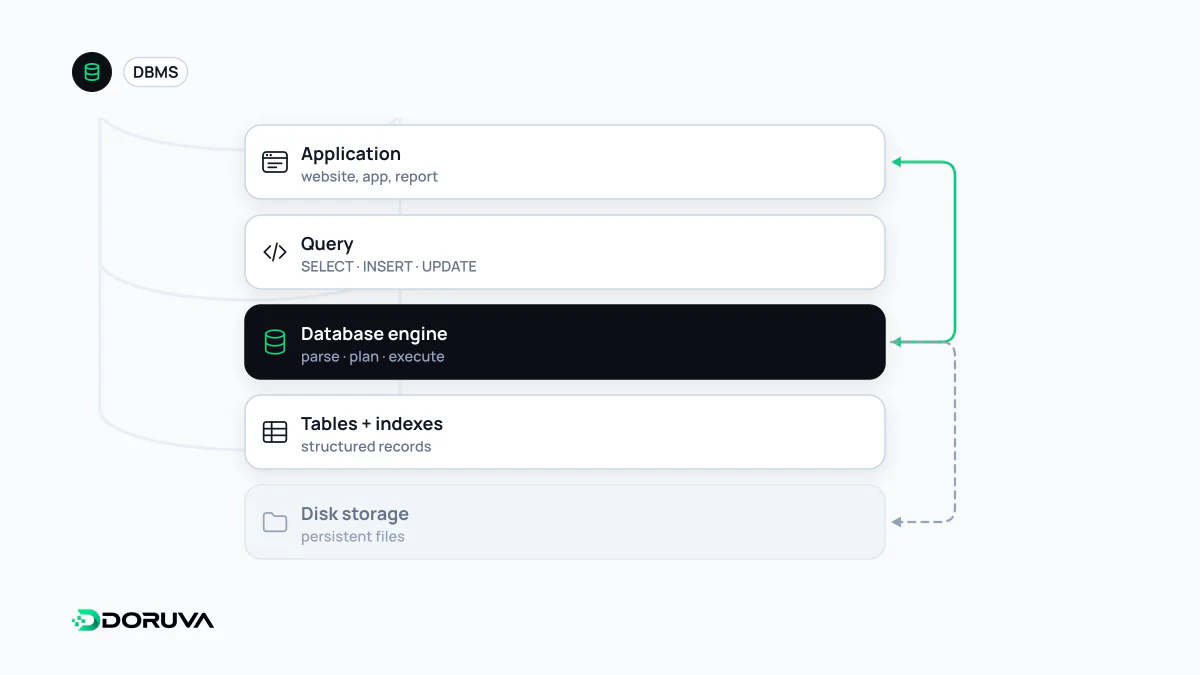Click the Doruva logo
Screen dimensions: 1200x675
point(143,620)
